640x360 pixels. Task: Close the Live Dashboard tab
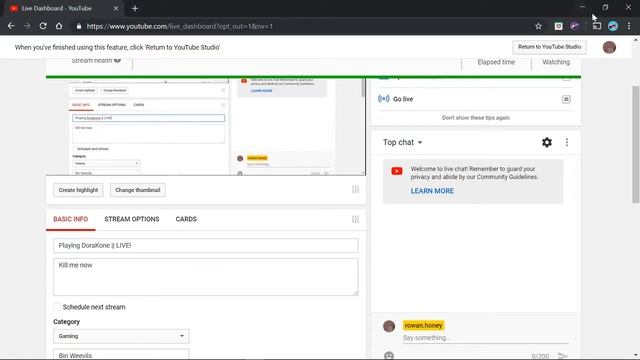pyautogui.click(x=116, y=8)
